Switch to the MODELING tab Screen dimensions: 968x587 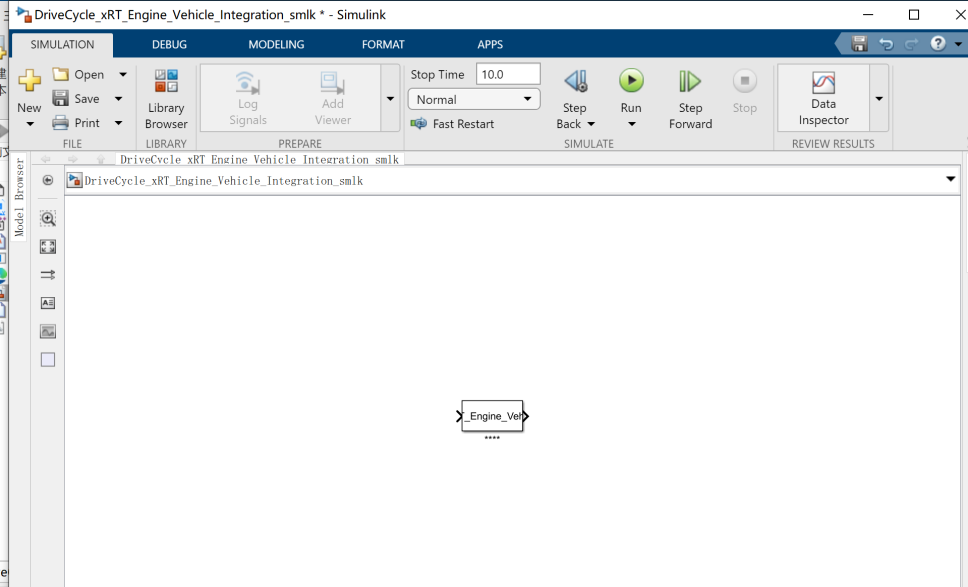(276, 45)
